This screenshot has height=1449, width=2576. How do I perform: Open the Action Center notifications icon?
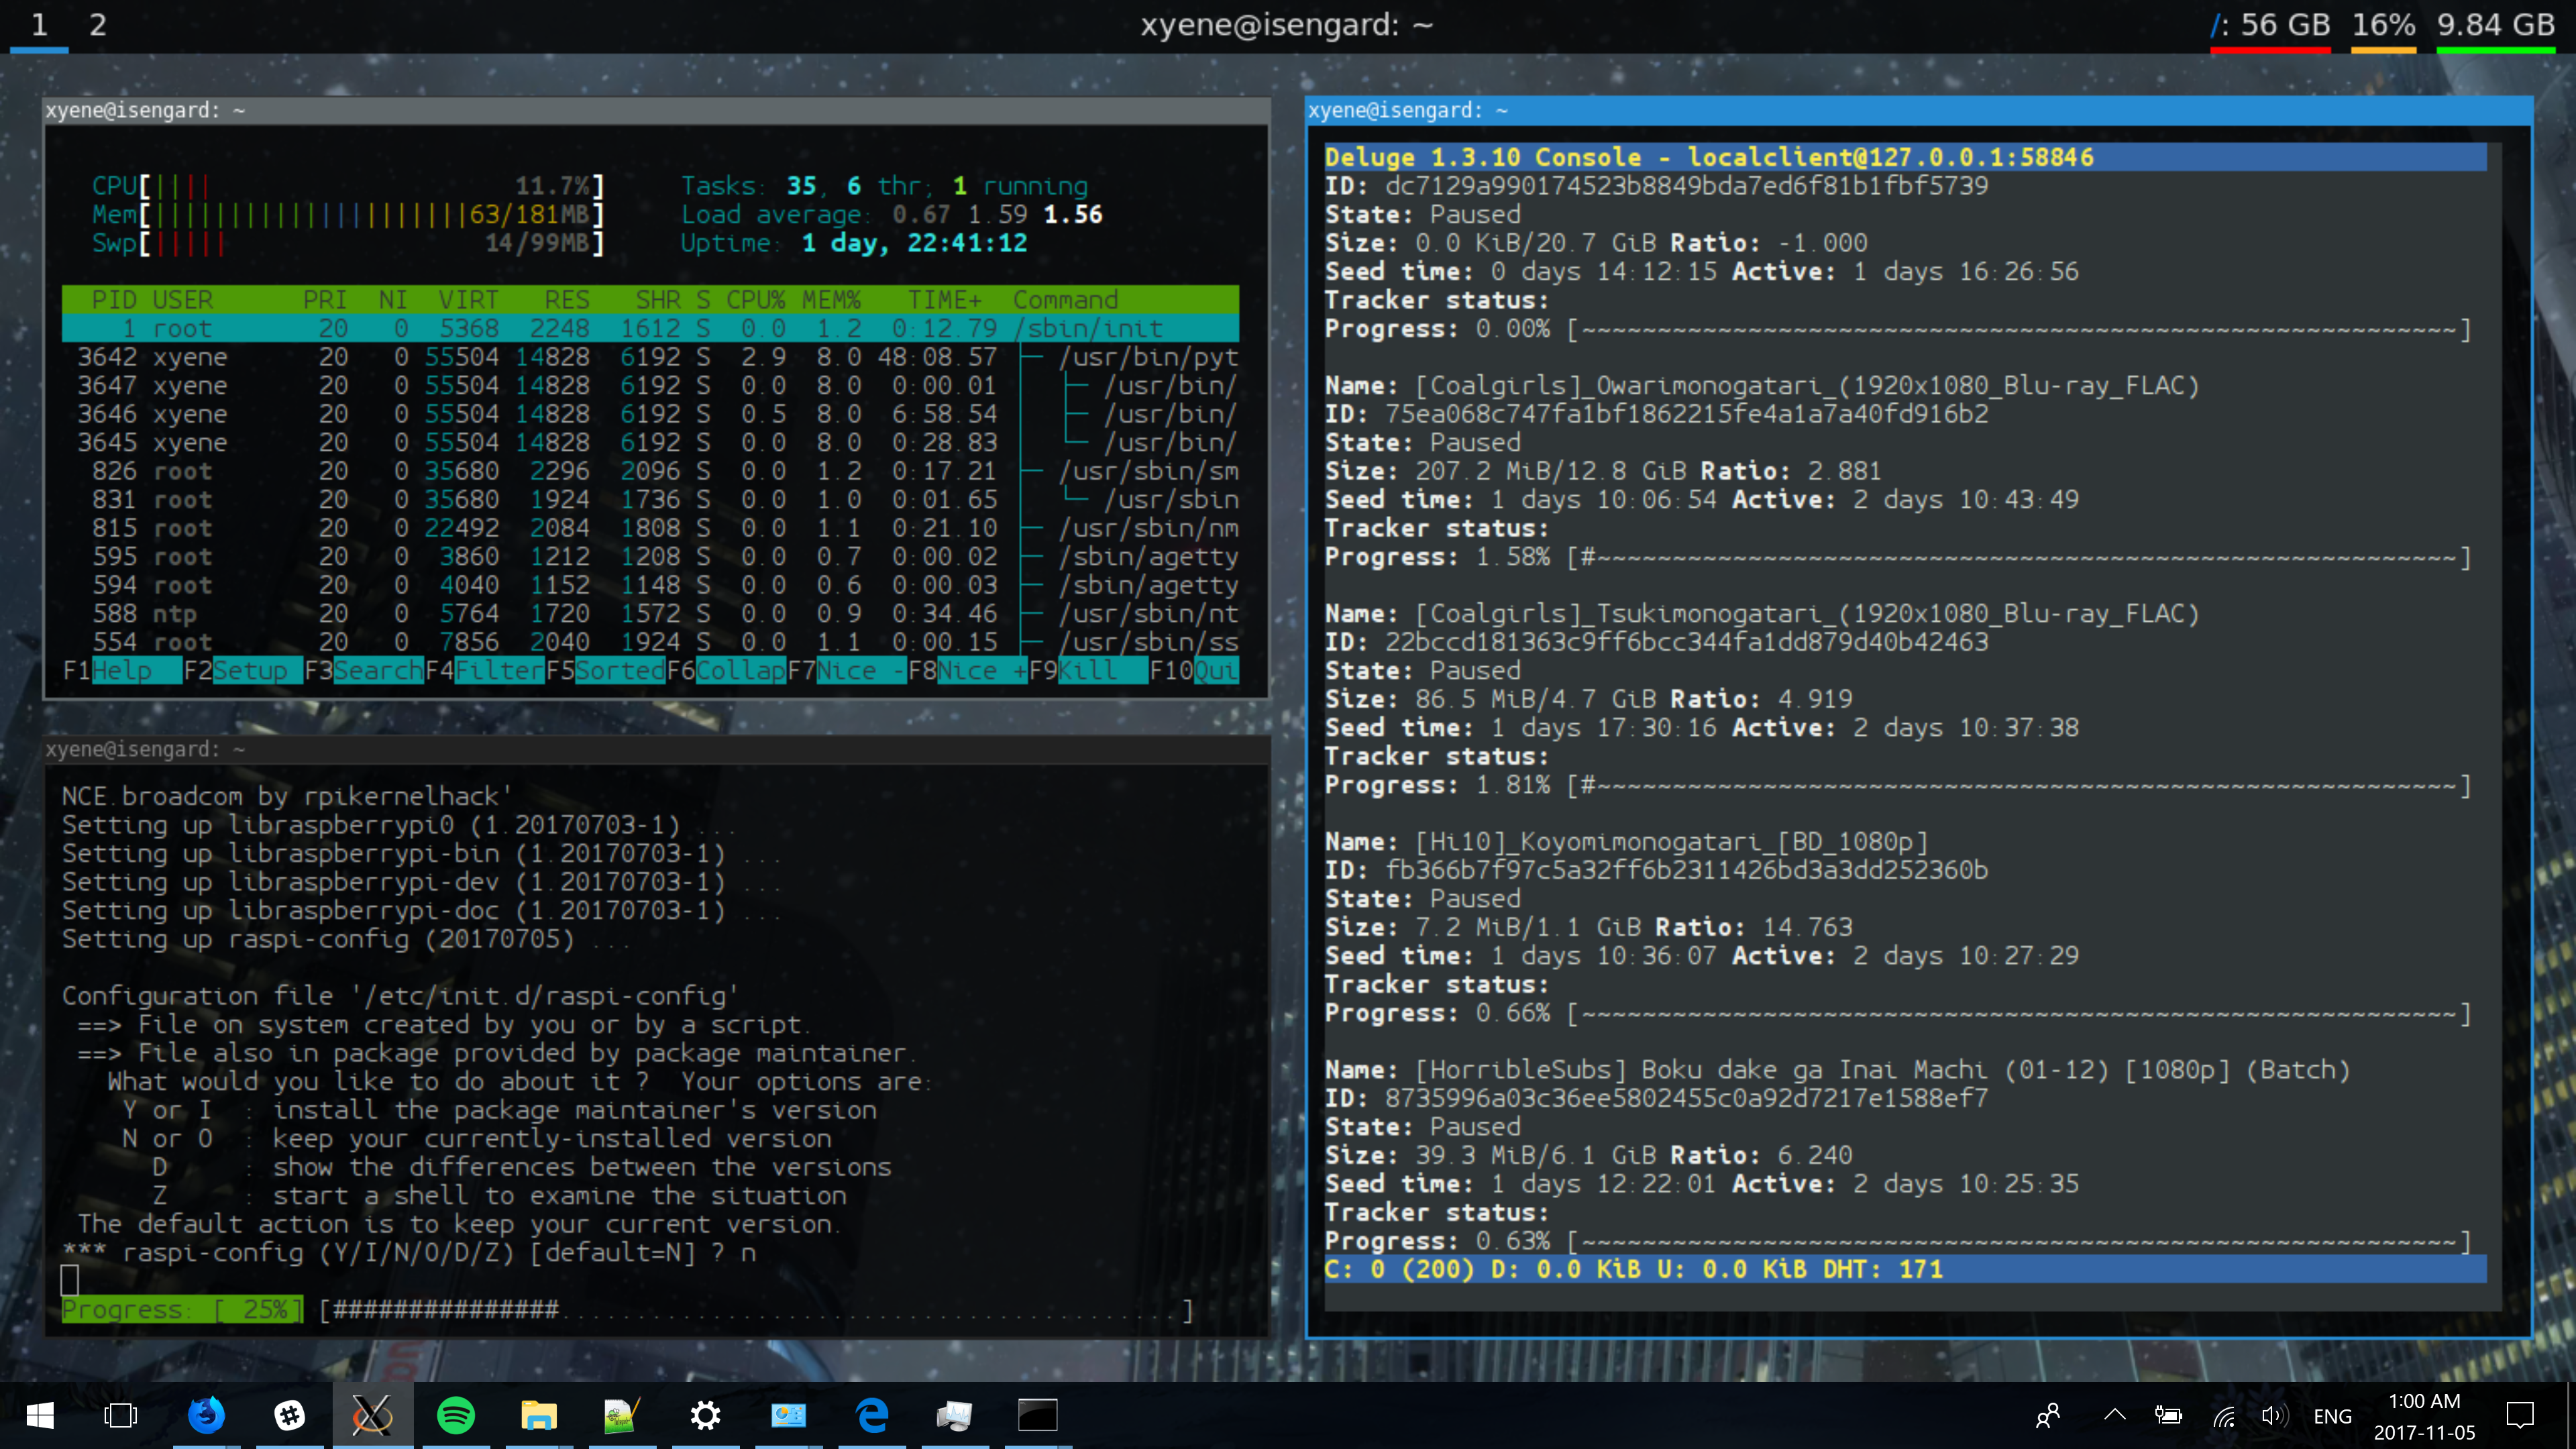pyautogui.click(x=2520, y=1415)
